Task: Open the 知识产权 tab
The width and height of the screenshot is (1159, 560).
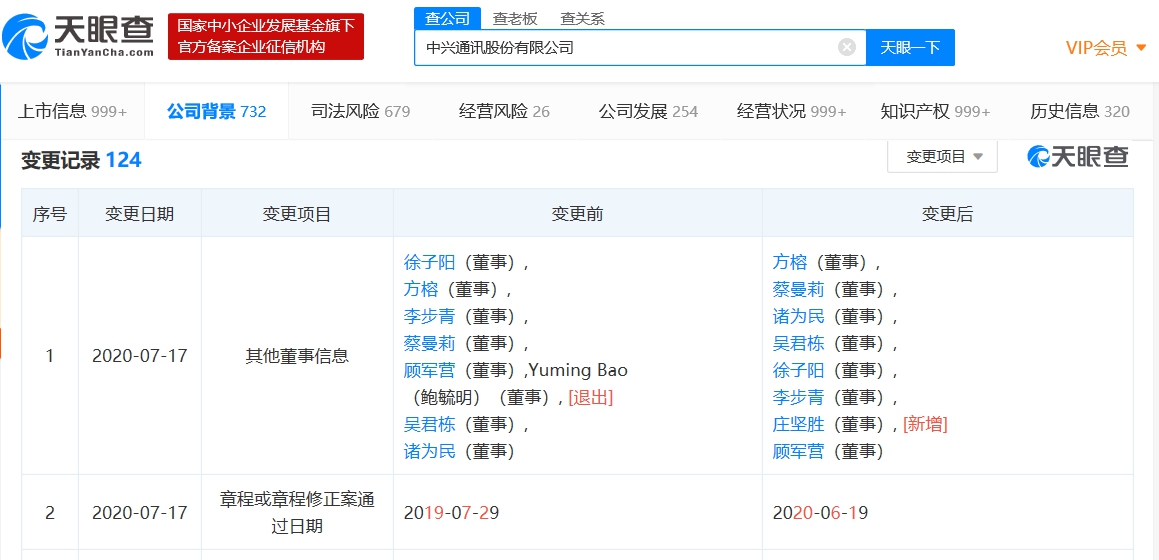Action: (x=934, y=111)
